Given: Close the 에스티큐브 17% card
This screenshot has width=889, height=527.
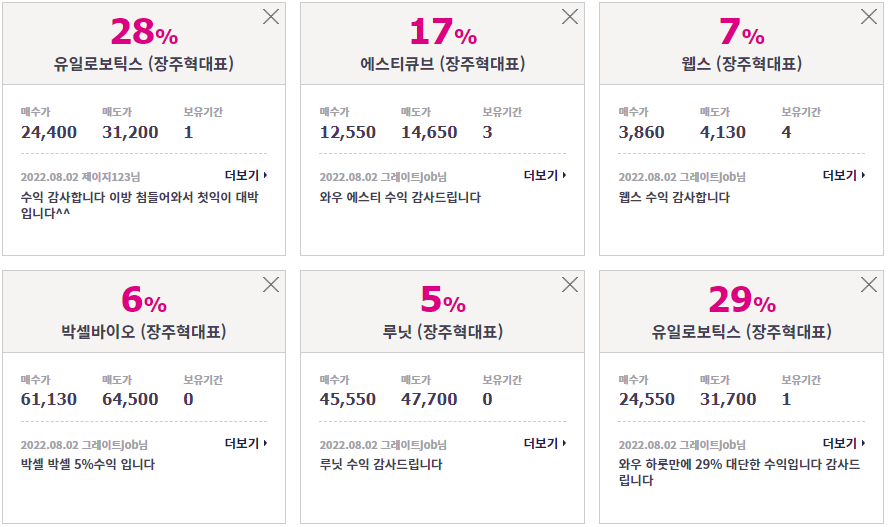Looking at the screenshot, I should (x=570, y=17).
